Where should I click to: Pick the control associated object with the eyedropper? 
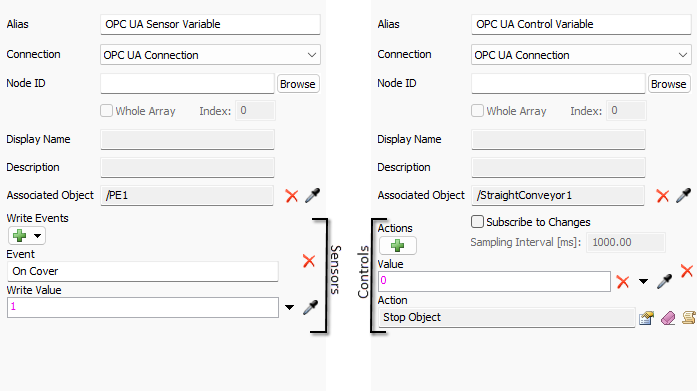point(683,196)
